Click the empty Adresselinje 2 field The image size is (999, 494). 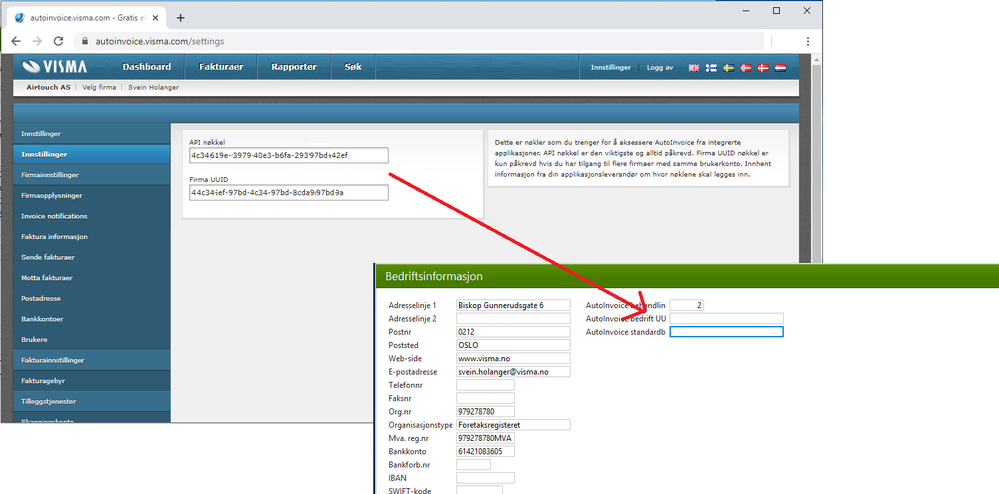(513, 319)
